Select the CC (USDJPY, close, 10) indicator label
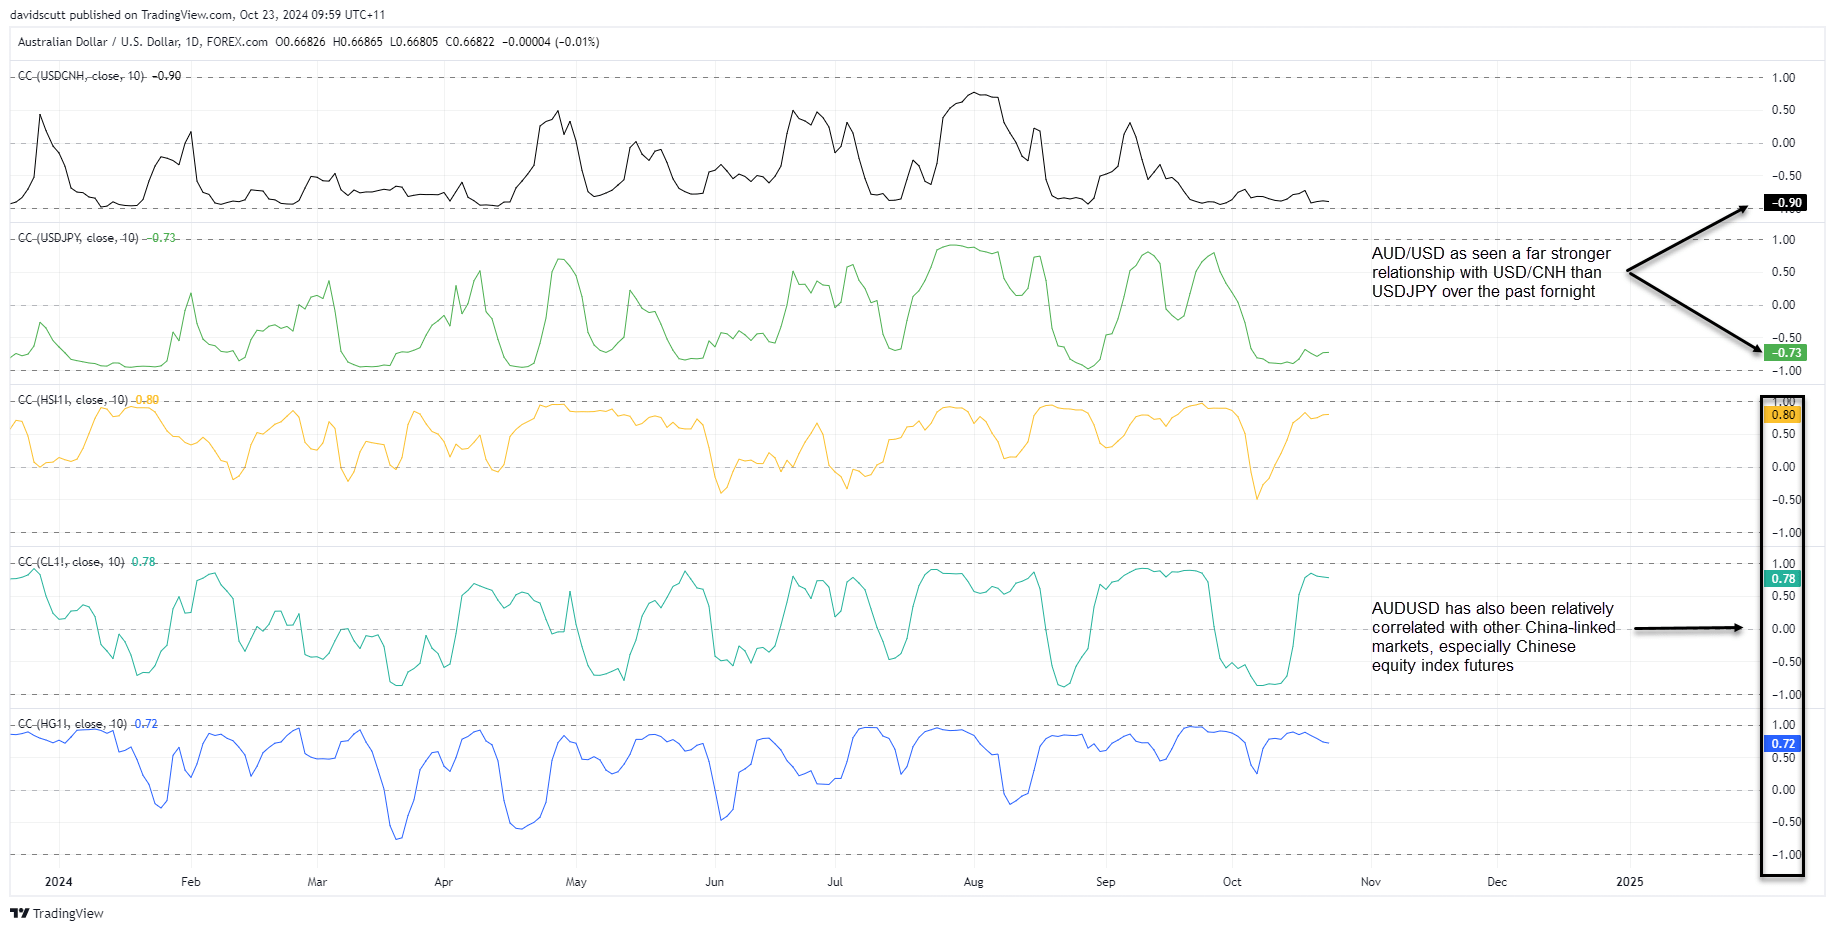1835x931 pixels. tap(78, 238)
